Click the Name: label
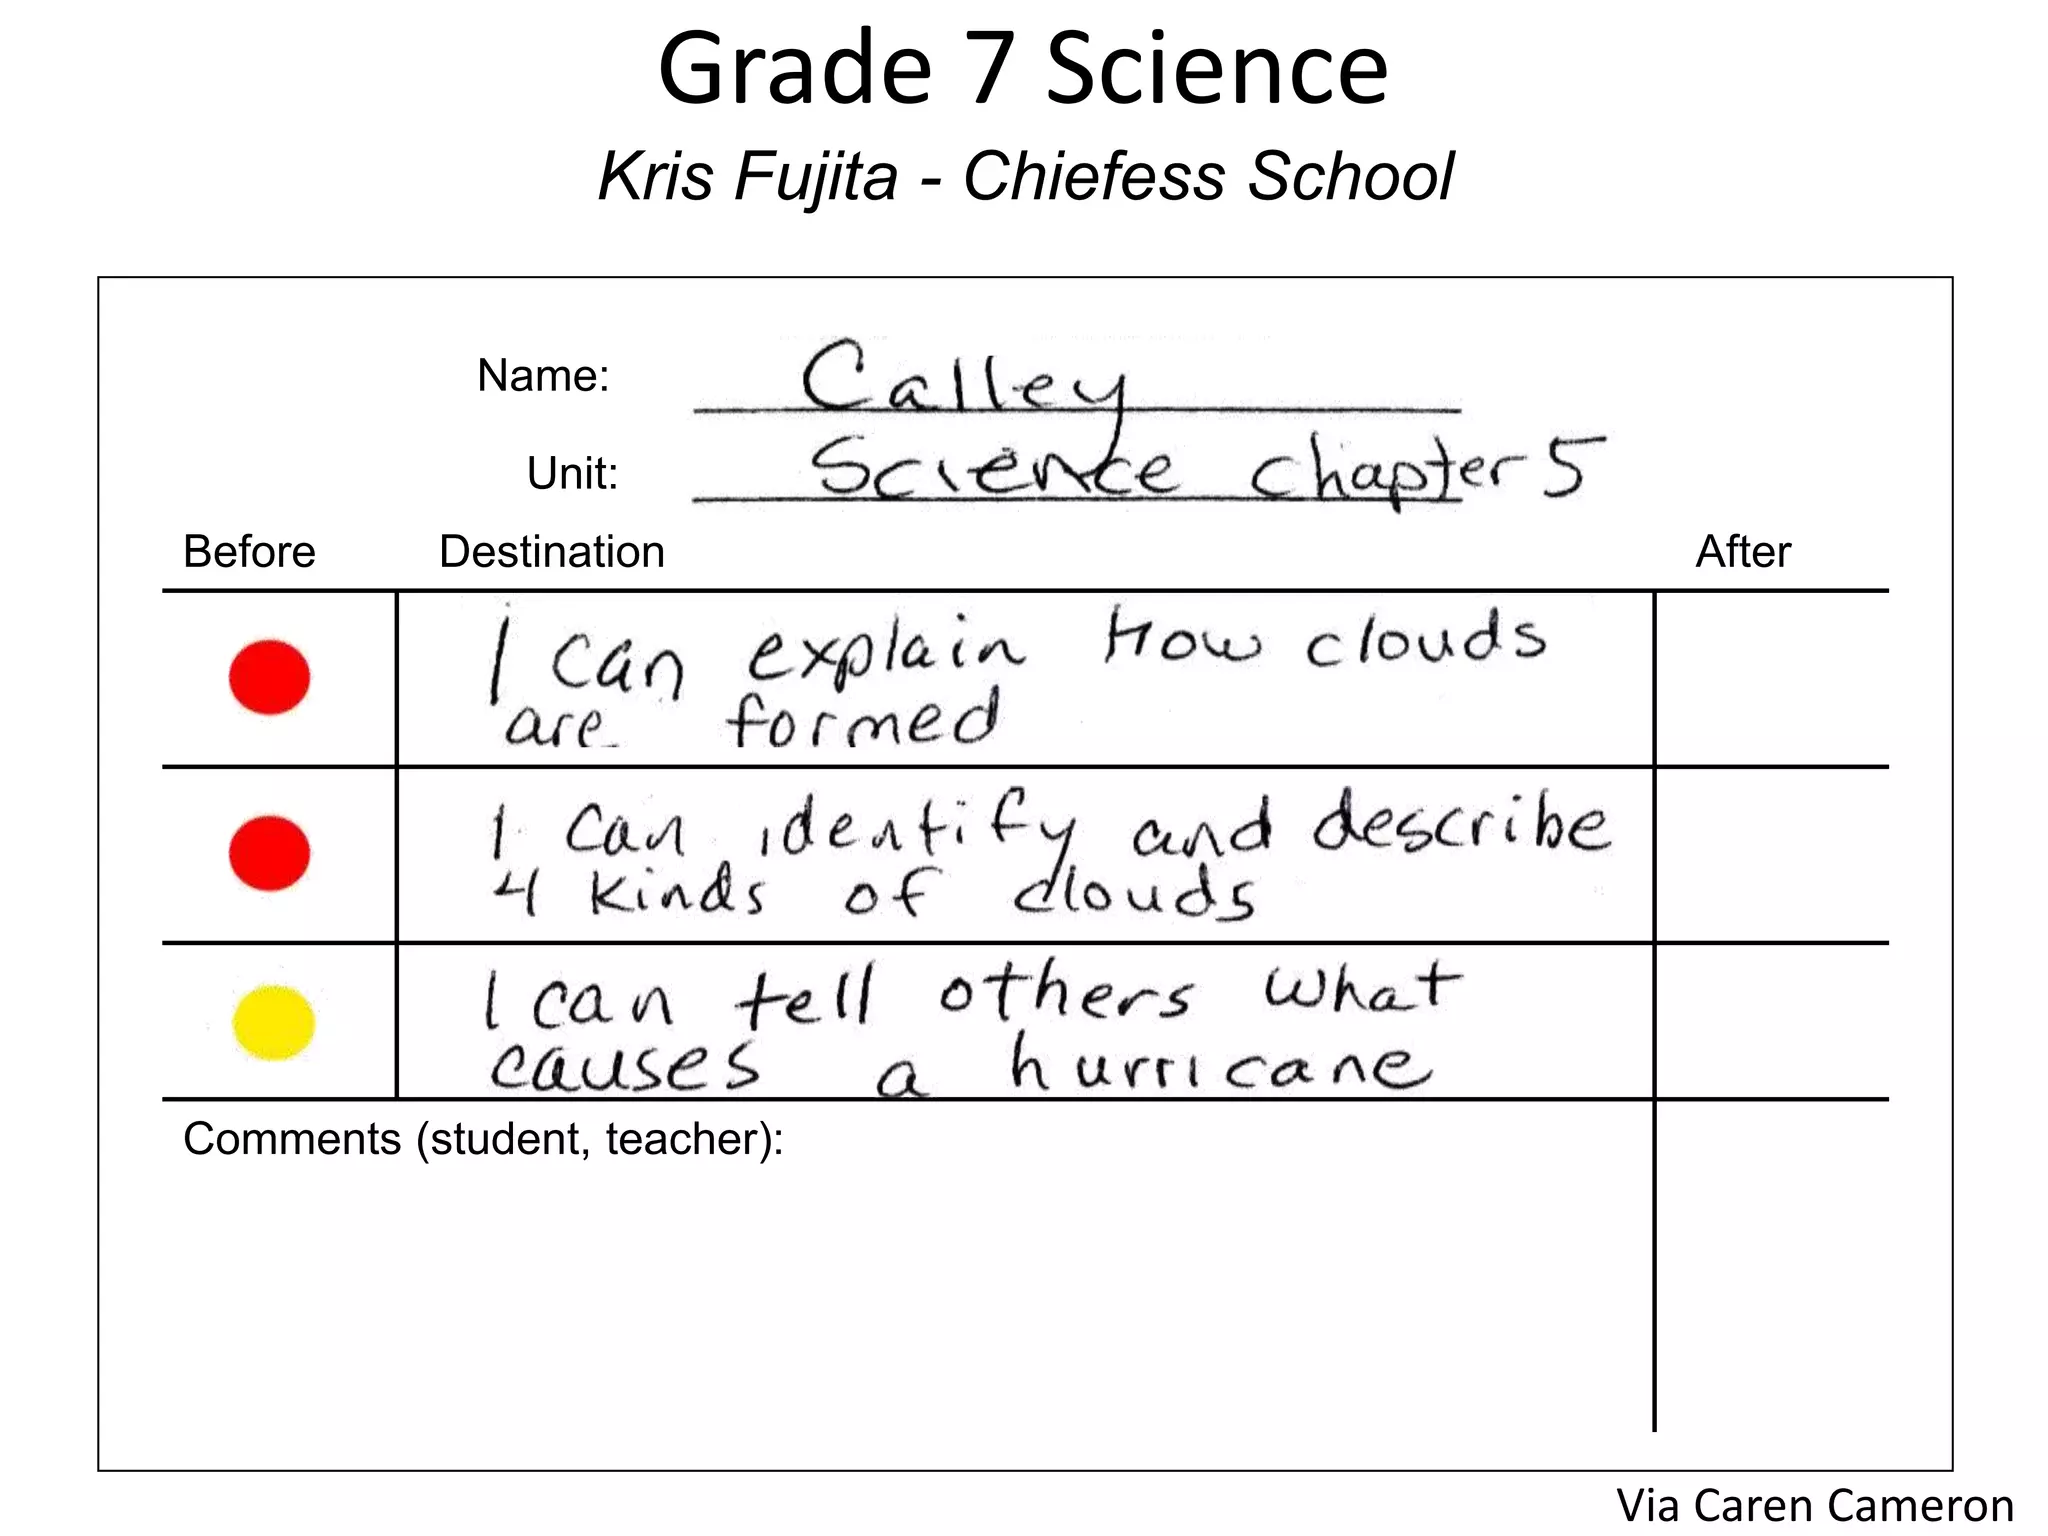The height and width of the screenshot is (1536, 2048). click(x=543, y=376)
